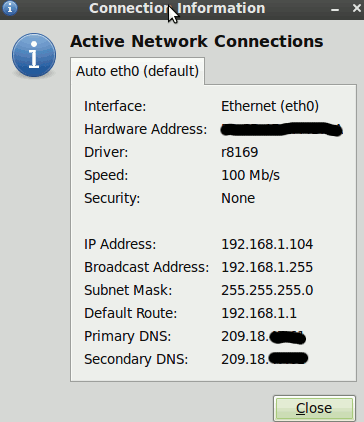
Task: Minimize the Connection Information window
Action: point(335,9)
